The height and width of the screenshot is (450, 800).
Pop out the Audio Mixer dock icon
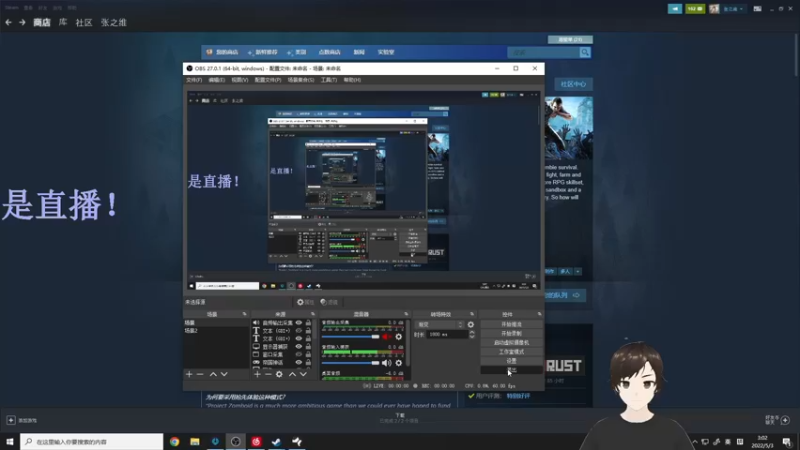406,314
